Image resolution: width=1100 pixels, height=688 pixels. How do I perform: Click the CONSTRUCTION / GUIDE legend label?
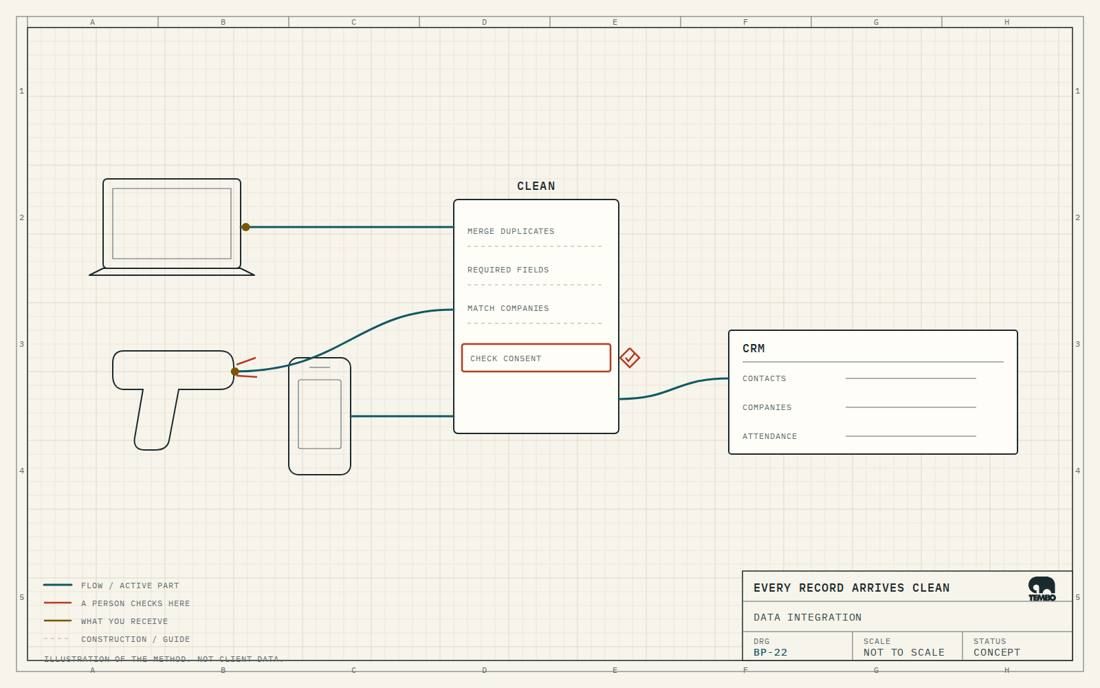[x=135, y=639]
